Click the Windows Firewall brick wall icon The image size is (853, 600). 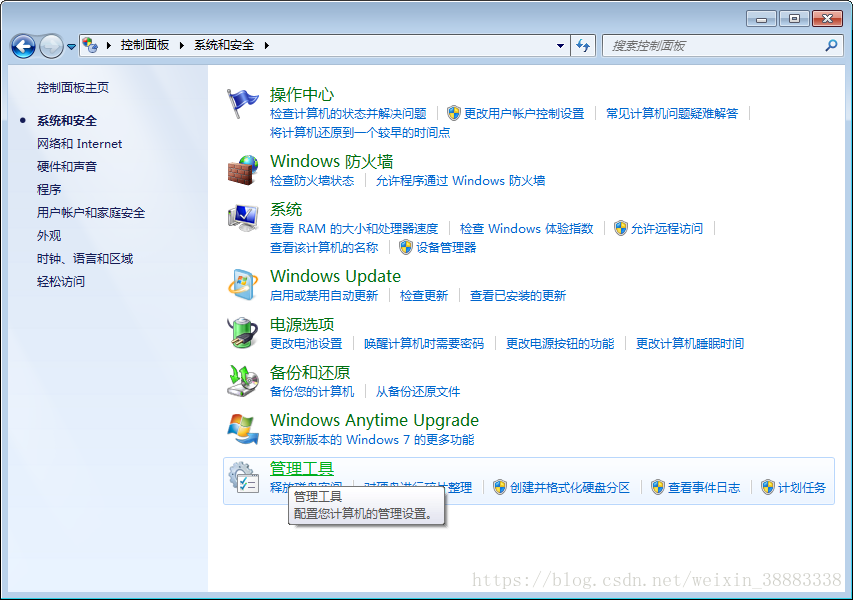coord(243,170)
